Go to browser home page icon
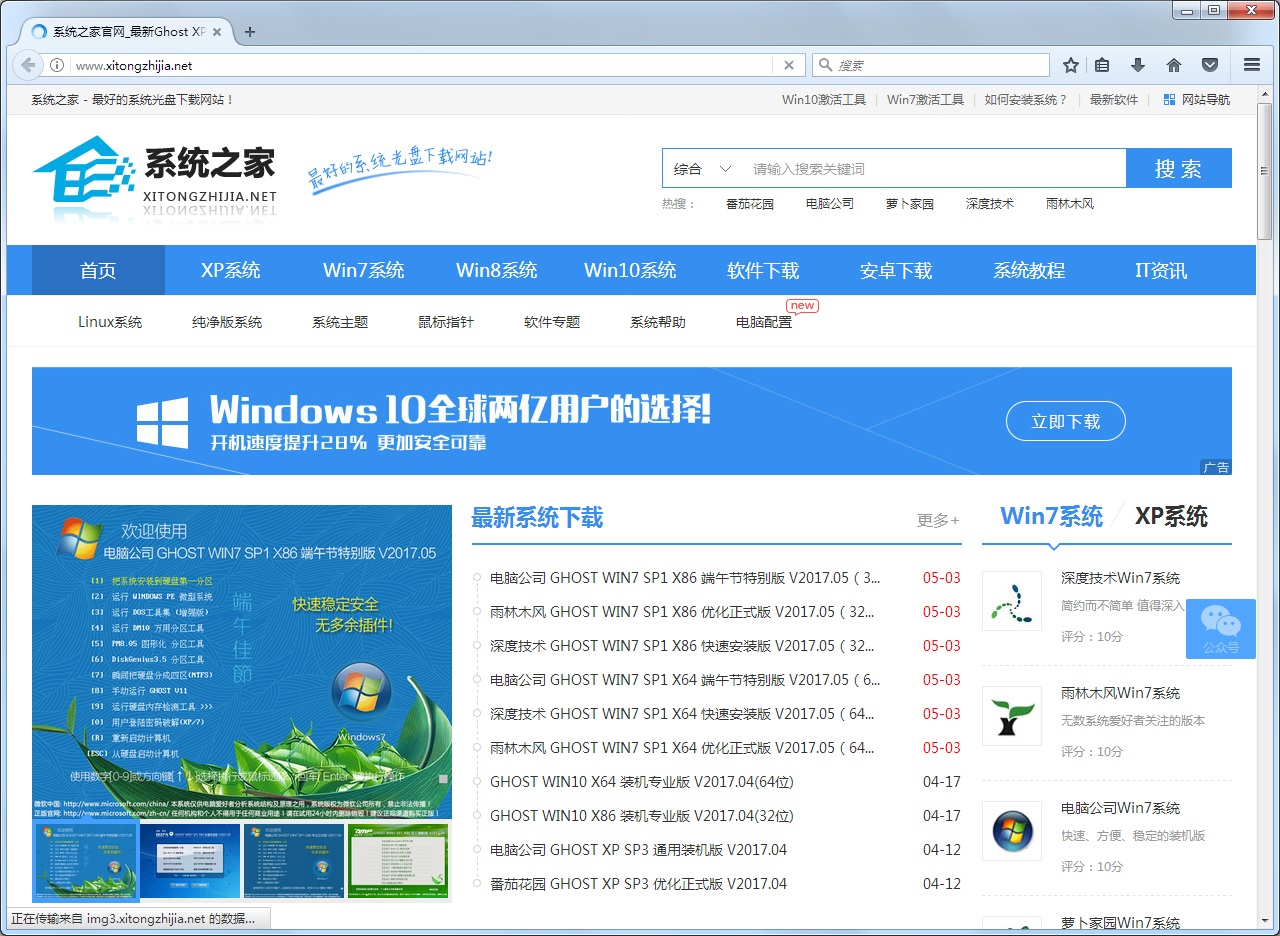 1174,65
